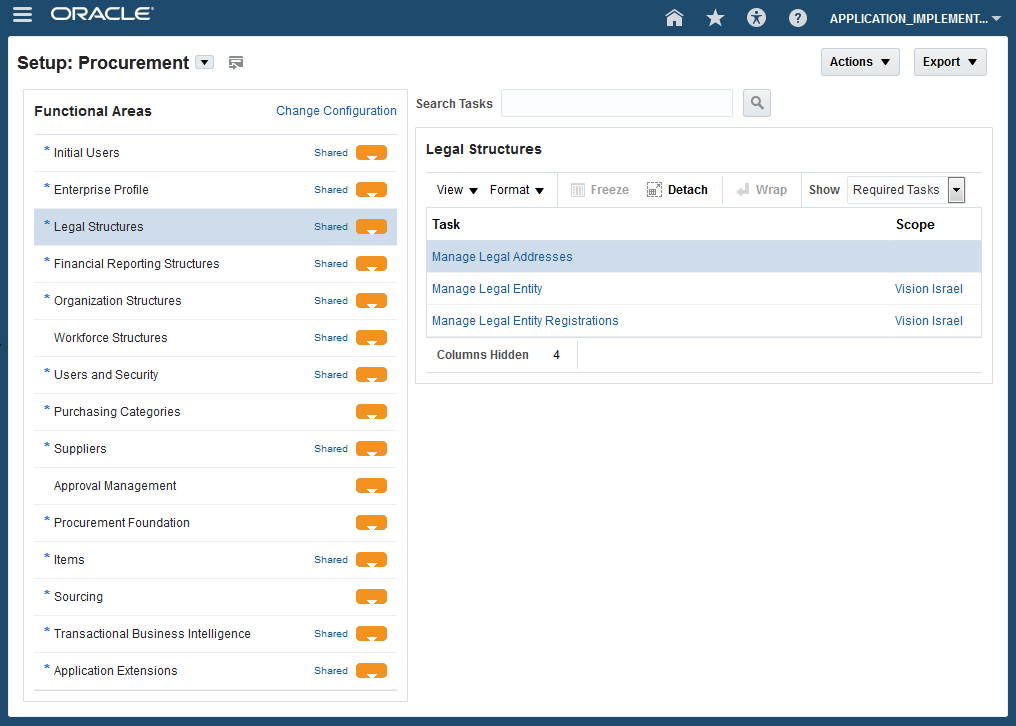Select Financial Reporting Structures functional area
Screen dimensions: 1016x726
(136, 264)
